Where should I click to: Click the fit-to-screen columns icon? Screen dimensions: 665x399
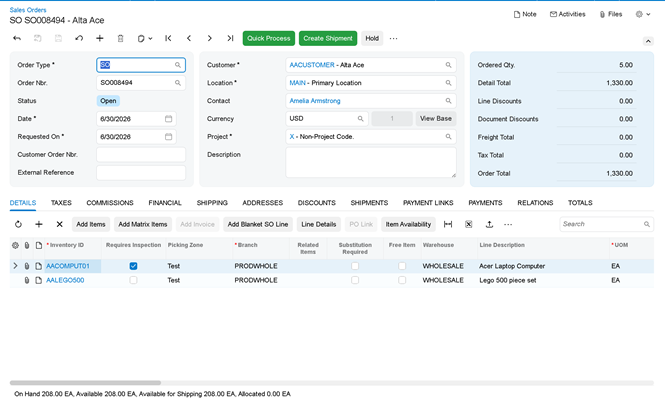[448, 224]
